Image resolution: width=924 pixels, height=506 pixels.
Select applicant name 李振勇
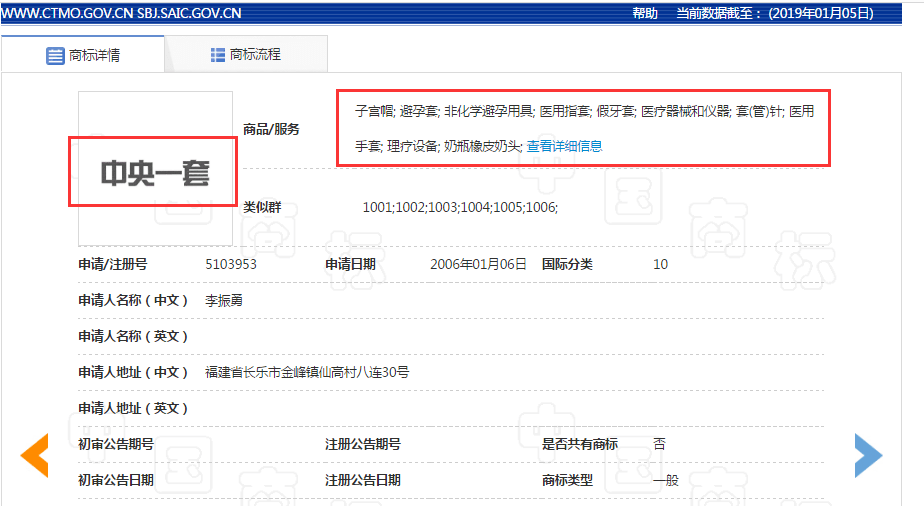click(x=224, y=300)
